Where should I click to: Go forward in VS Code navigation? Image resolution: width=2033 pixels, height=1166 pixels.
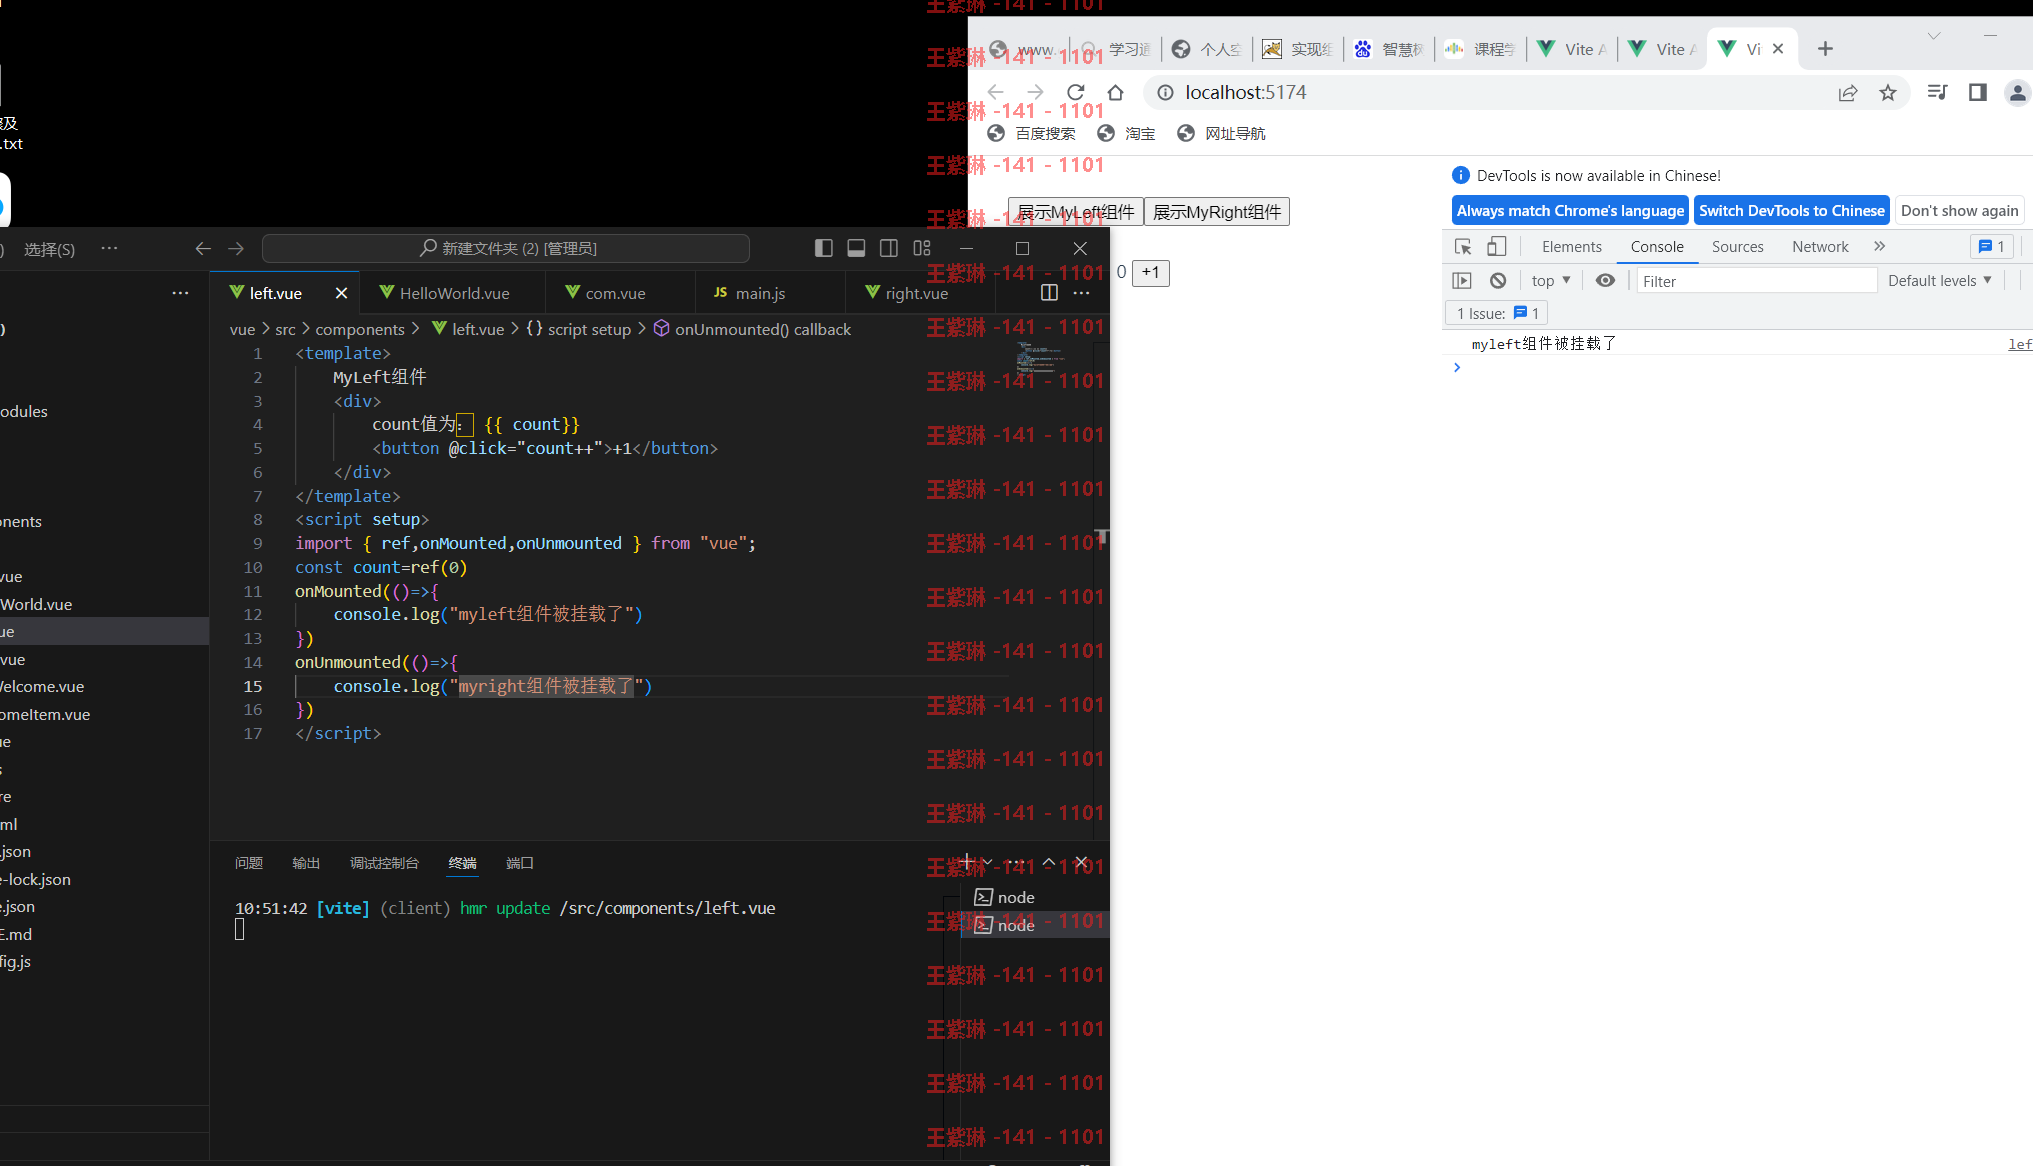(x=236, y=248)
